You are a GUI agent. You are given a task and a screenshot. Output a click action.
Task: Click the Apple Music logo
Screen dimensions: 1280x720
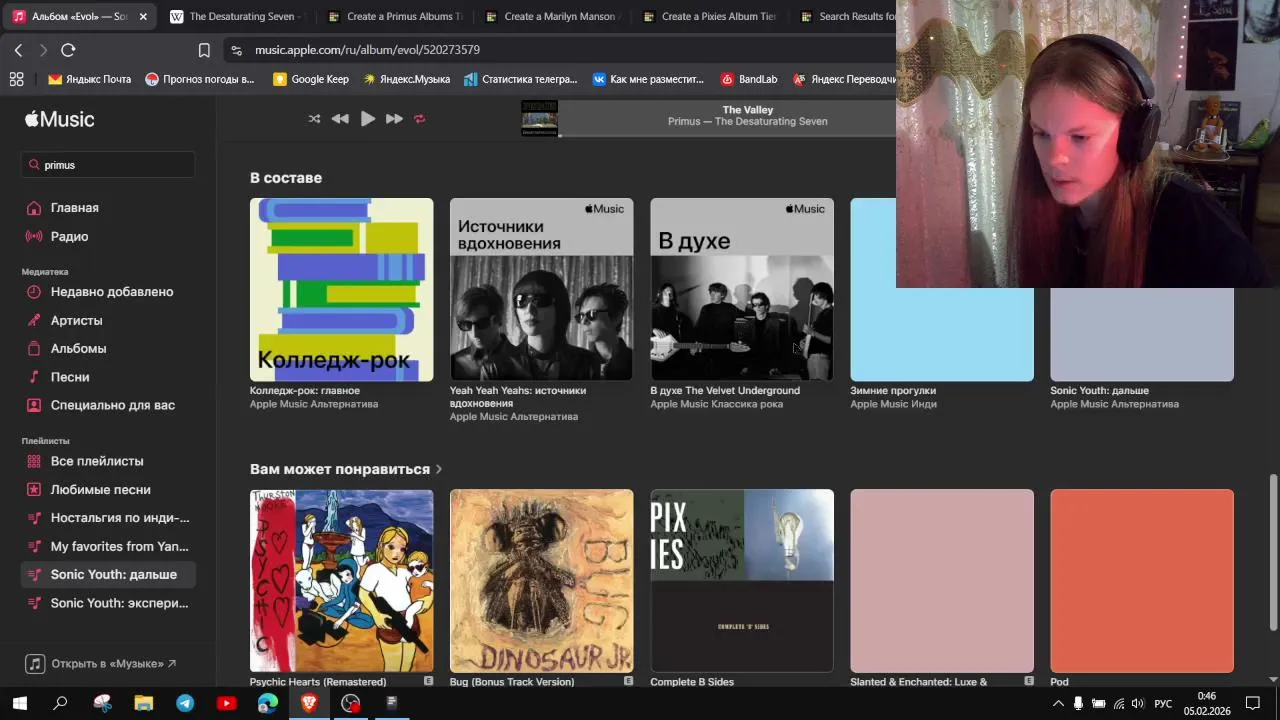60,119
